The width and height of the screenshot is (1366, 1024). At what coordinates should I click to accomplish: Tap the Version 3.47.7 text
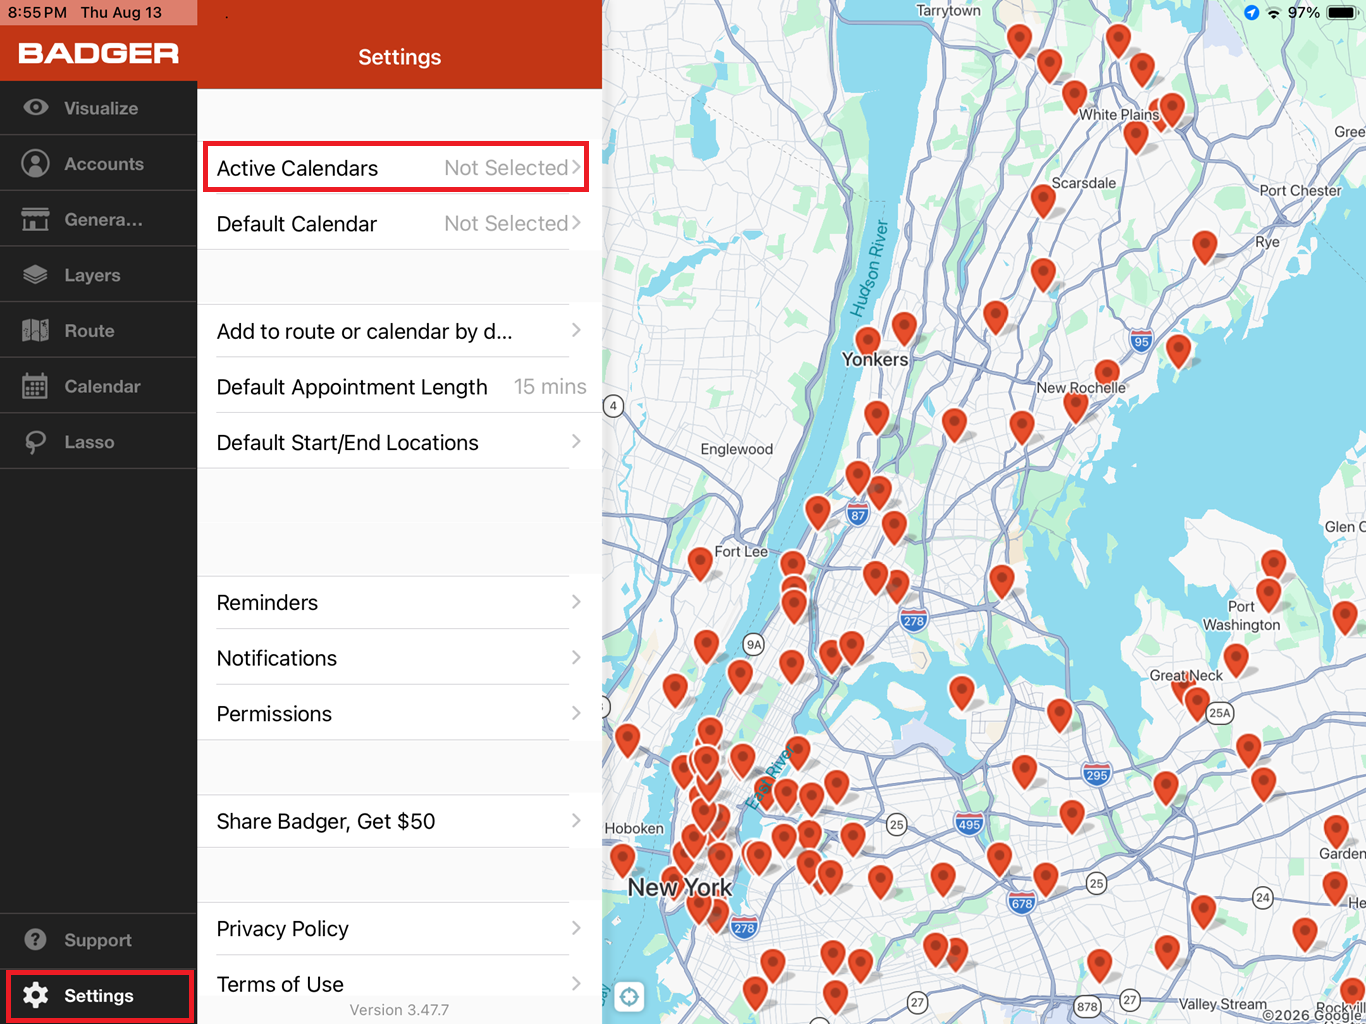pos(399,1010)
